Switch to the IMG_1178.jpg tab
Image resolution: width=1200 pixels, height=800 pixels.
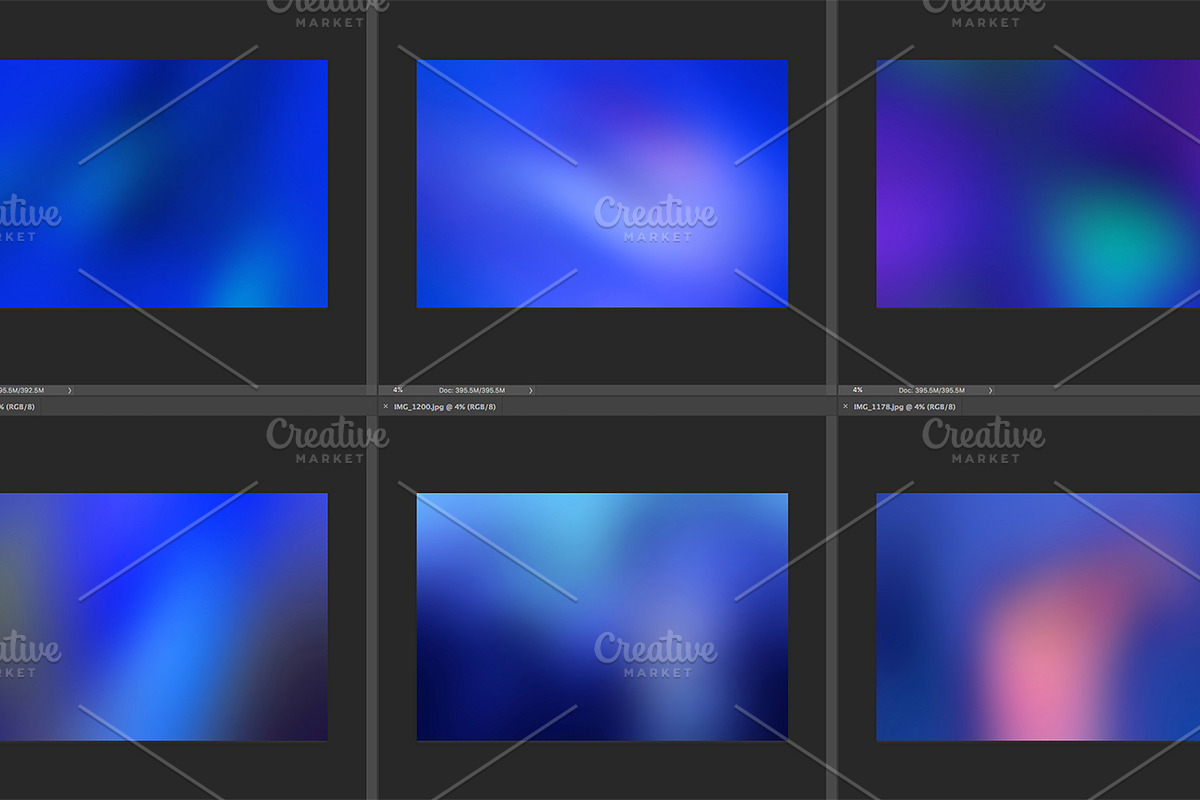(x=905, y=407)
